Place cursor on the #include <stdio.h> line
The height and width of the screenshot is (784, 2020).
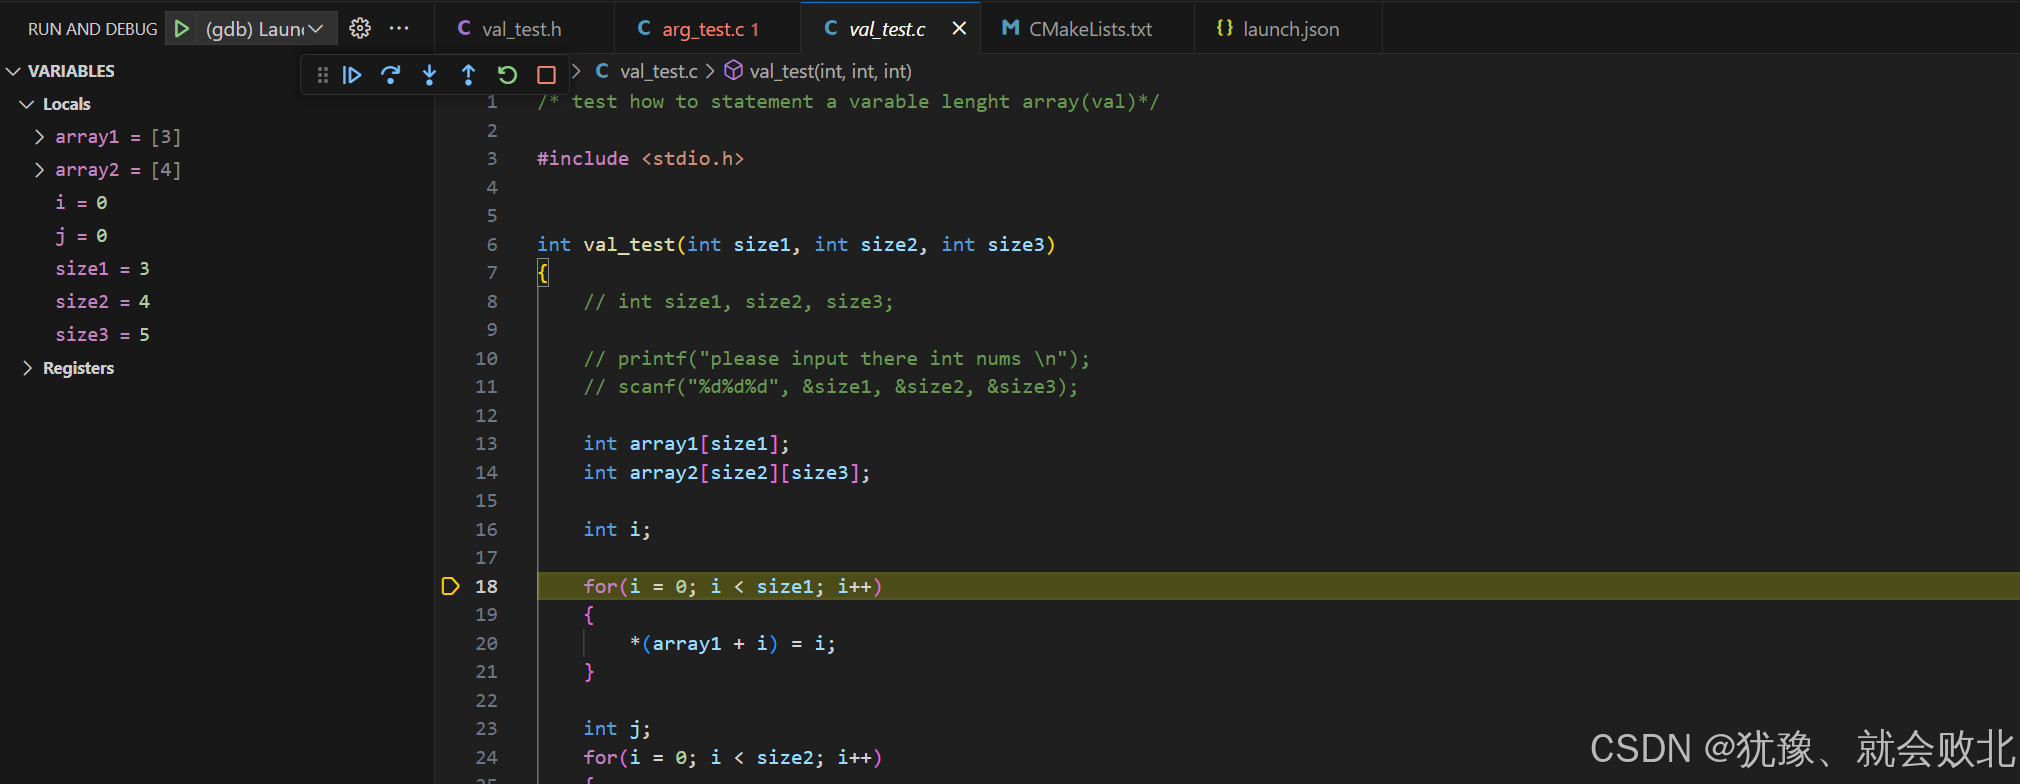640,159
